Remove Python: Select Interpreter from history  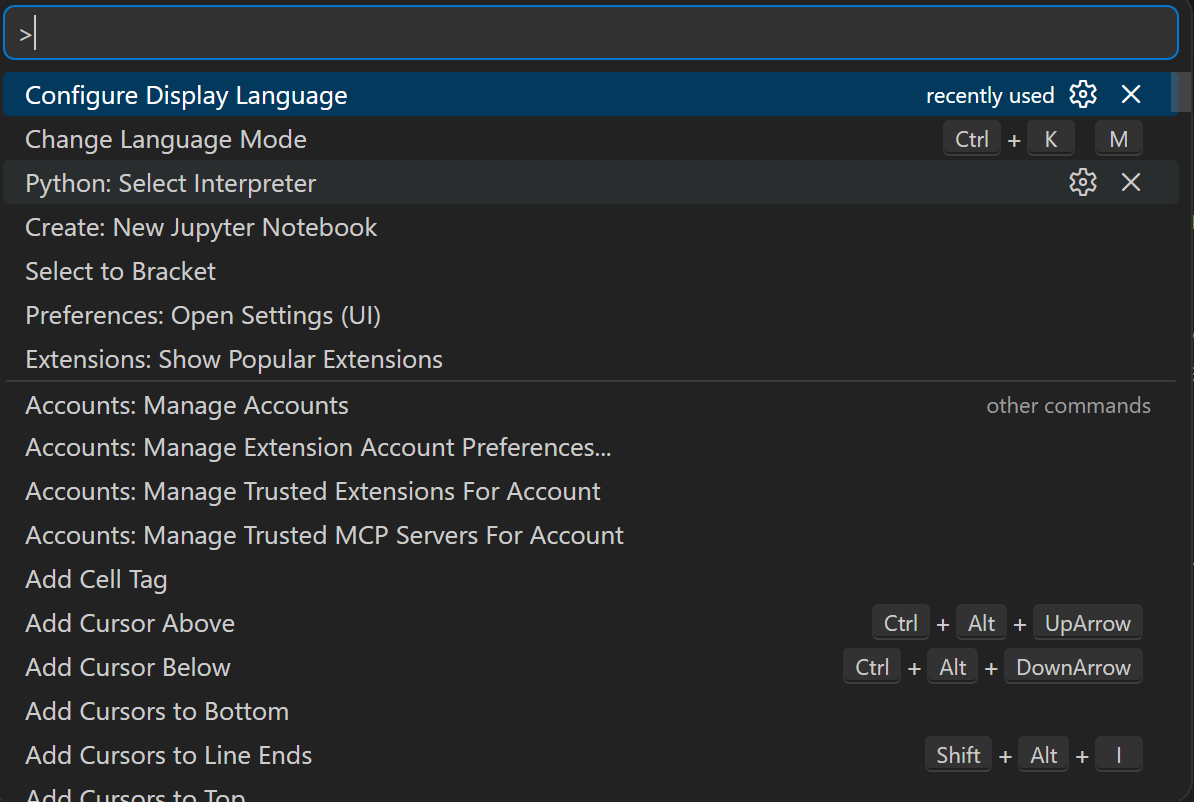click(x=1131, y=182)
